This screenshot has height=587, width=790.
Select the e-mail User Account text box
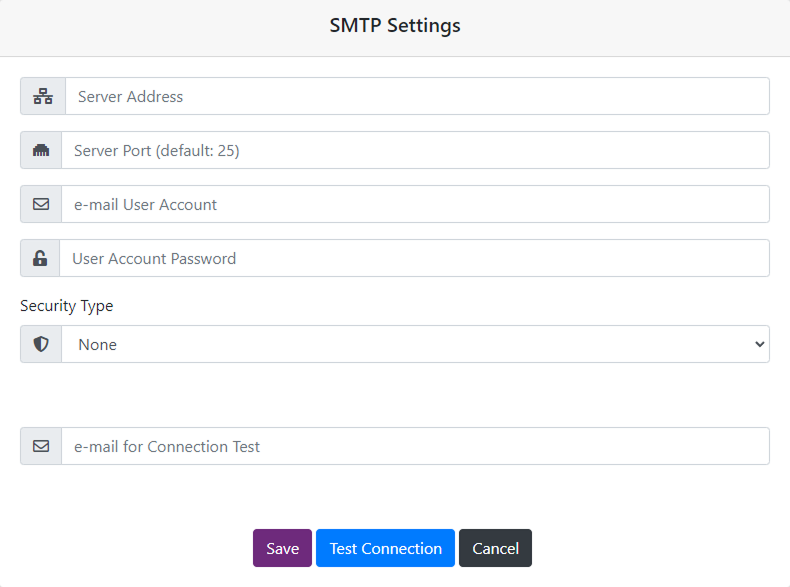(x=414, y=204)
